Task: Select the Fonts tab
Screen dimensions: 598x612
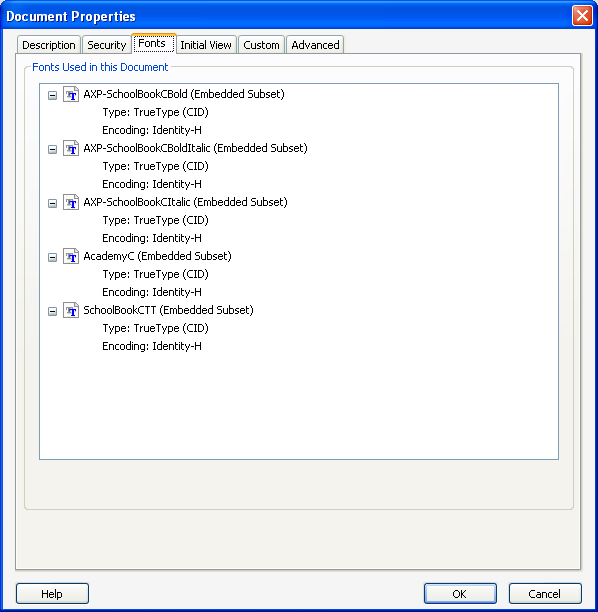Action: (x=153, y=43)
